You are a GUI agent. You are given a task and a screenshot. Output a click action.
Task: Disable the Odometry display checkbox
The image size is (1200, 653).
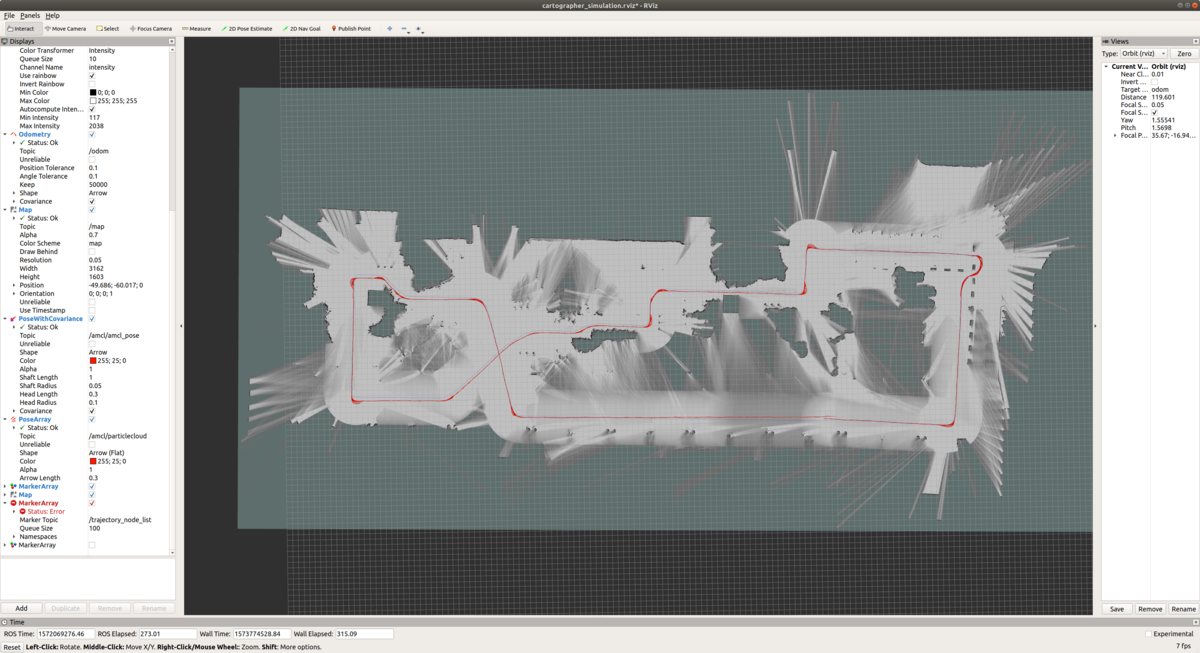pyautogui.click(x=92, y=134)
